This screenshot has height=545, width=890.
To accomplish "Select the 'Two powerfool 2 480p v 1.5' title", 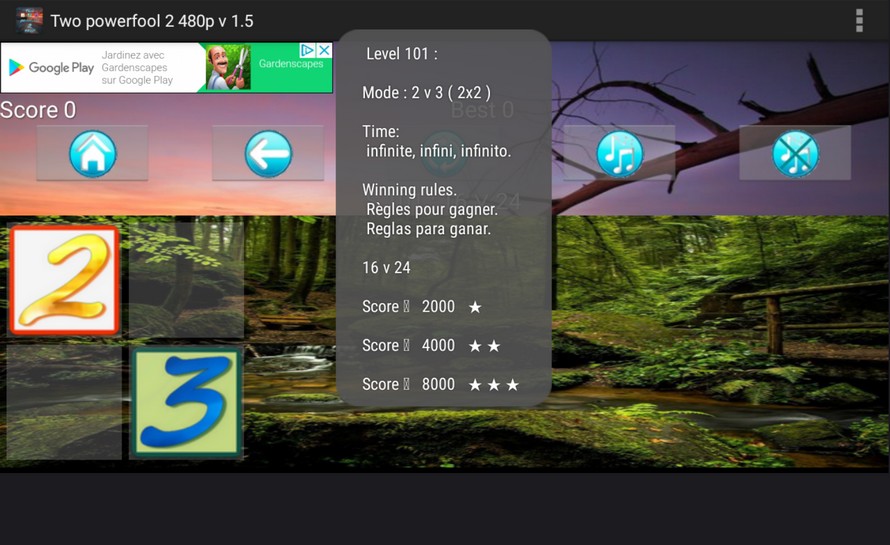I will tap(152, 21).
